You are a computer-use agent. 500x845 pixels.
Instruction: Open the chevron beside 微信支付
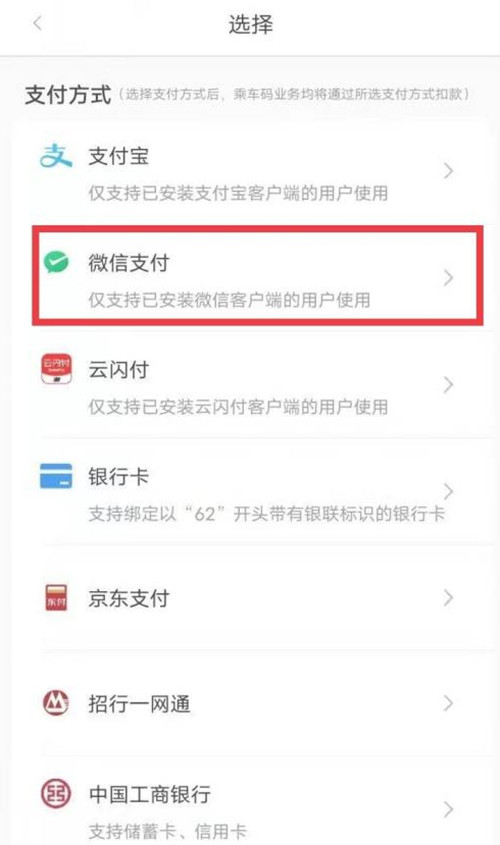tap(448, 278)
